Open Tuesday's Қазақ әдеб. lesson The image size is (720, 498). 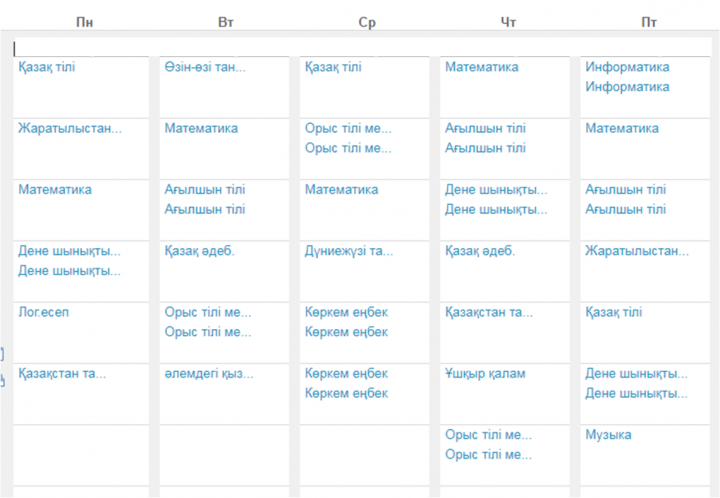pos(199,251)
